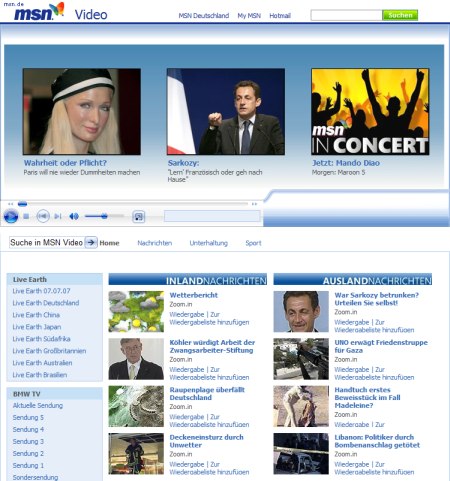Viewport: 450px width, 481px height.
Task: Switch to the Sport tab
Action: coord(253,243)
